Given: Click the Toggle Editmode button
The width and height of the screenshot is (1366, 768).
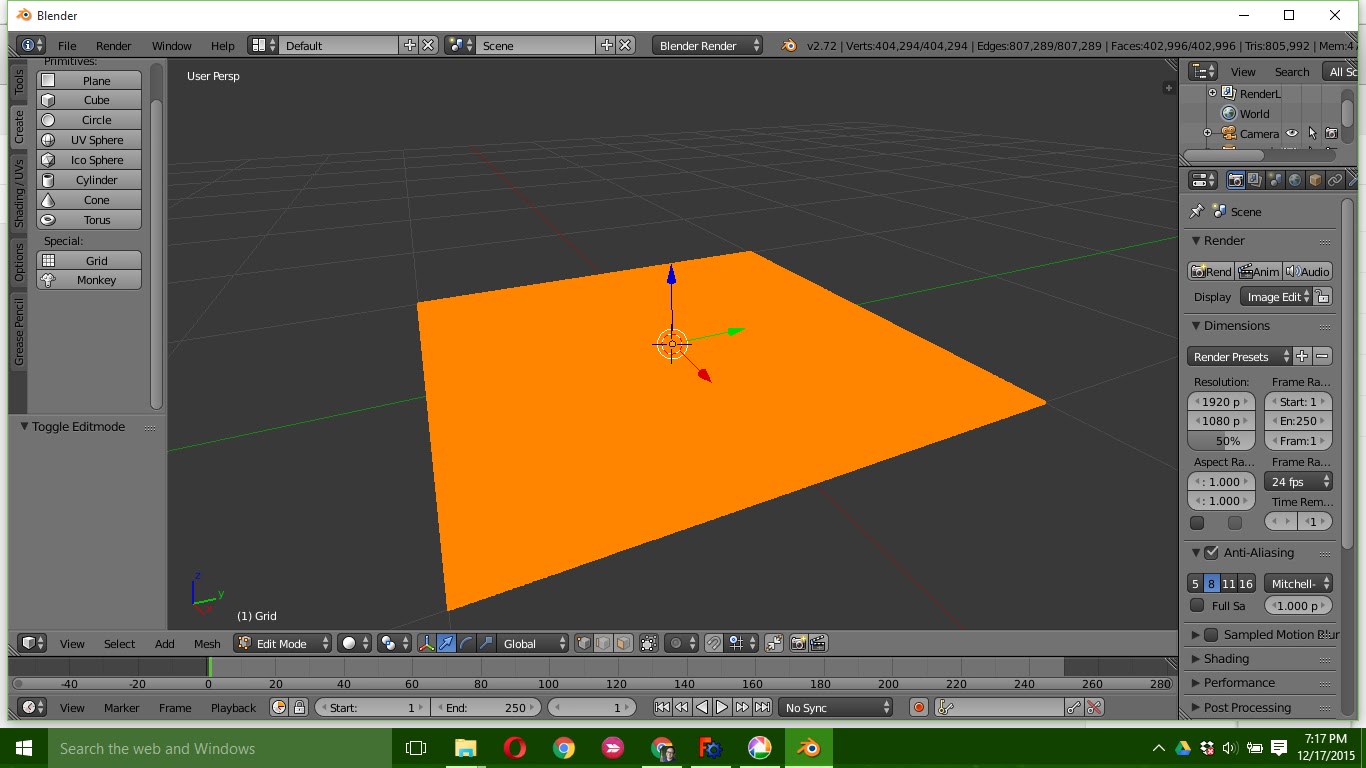Looking at the screenshot, I should coord(72,426).
